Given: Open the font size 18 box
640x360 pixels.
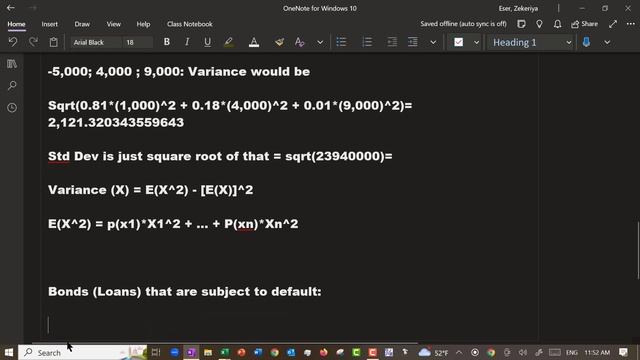Looking at the screenshot, I should (x=138, y=42).
